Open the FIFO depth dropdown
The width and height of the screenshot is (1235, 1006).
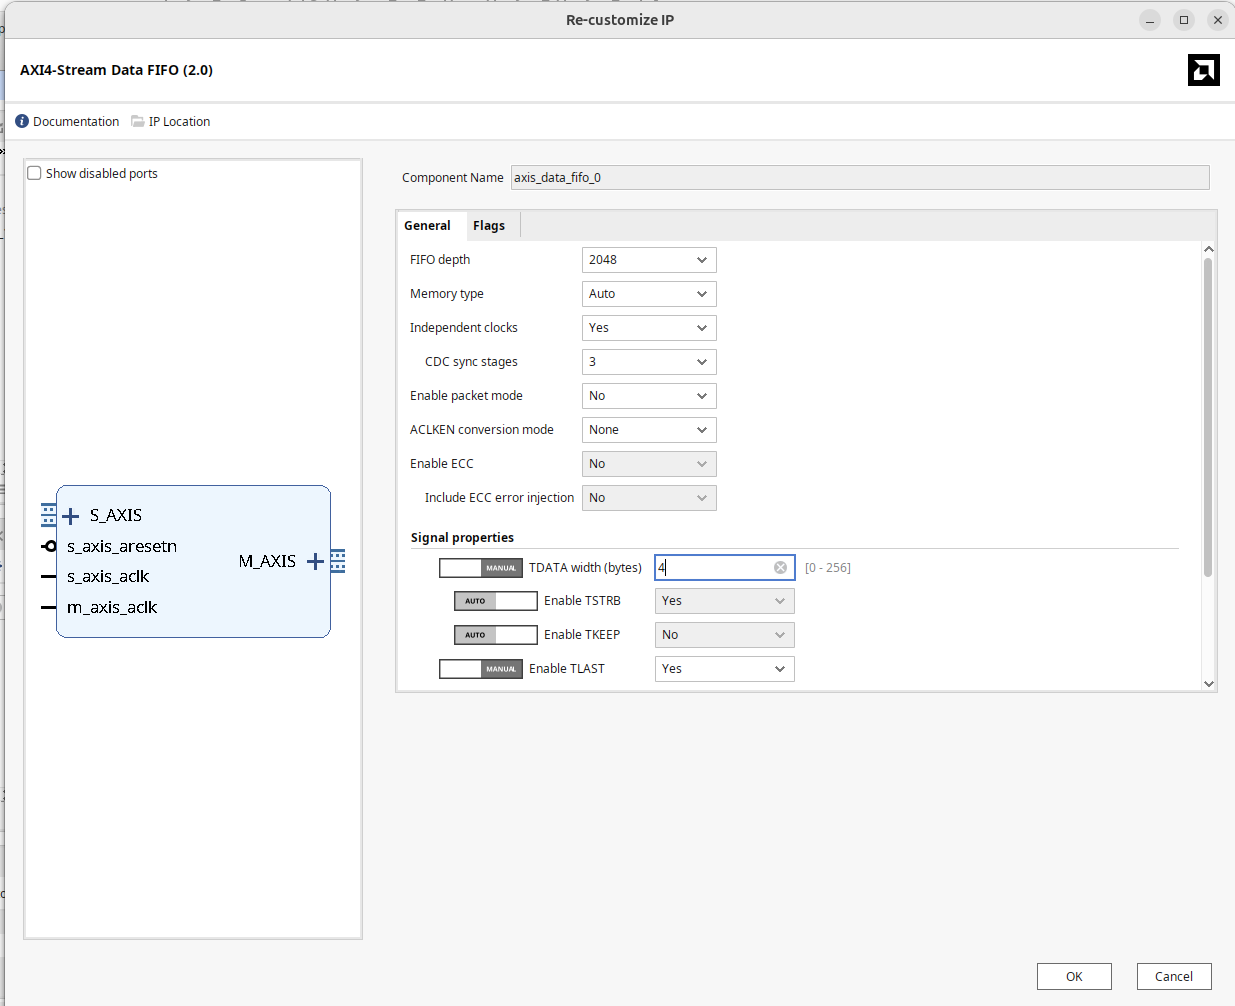pyautogui.click(x=649, y=260)
